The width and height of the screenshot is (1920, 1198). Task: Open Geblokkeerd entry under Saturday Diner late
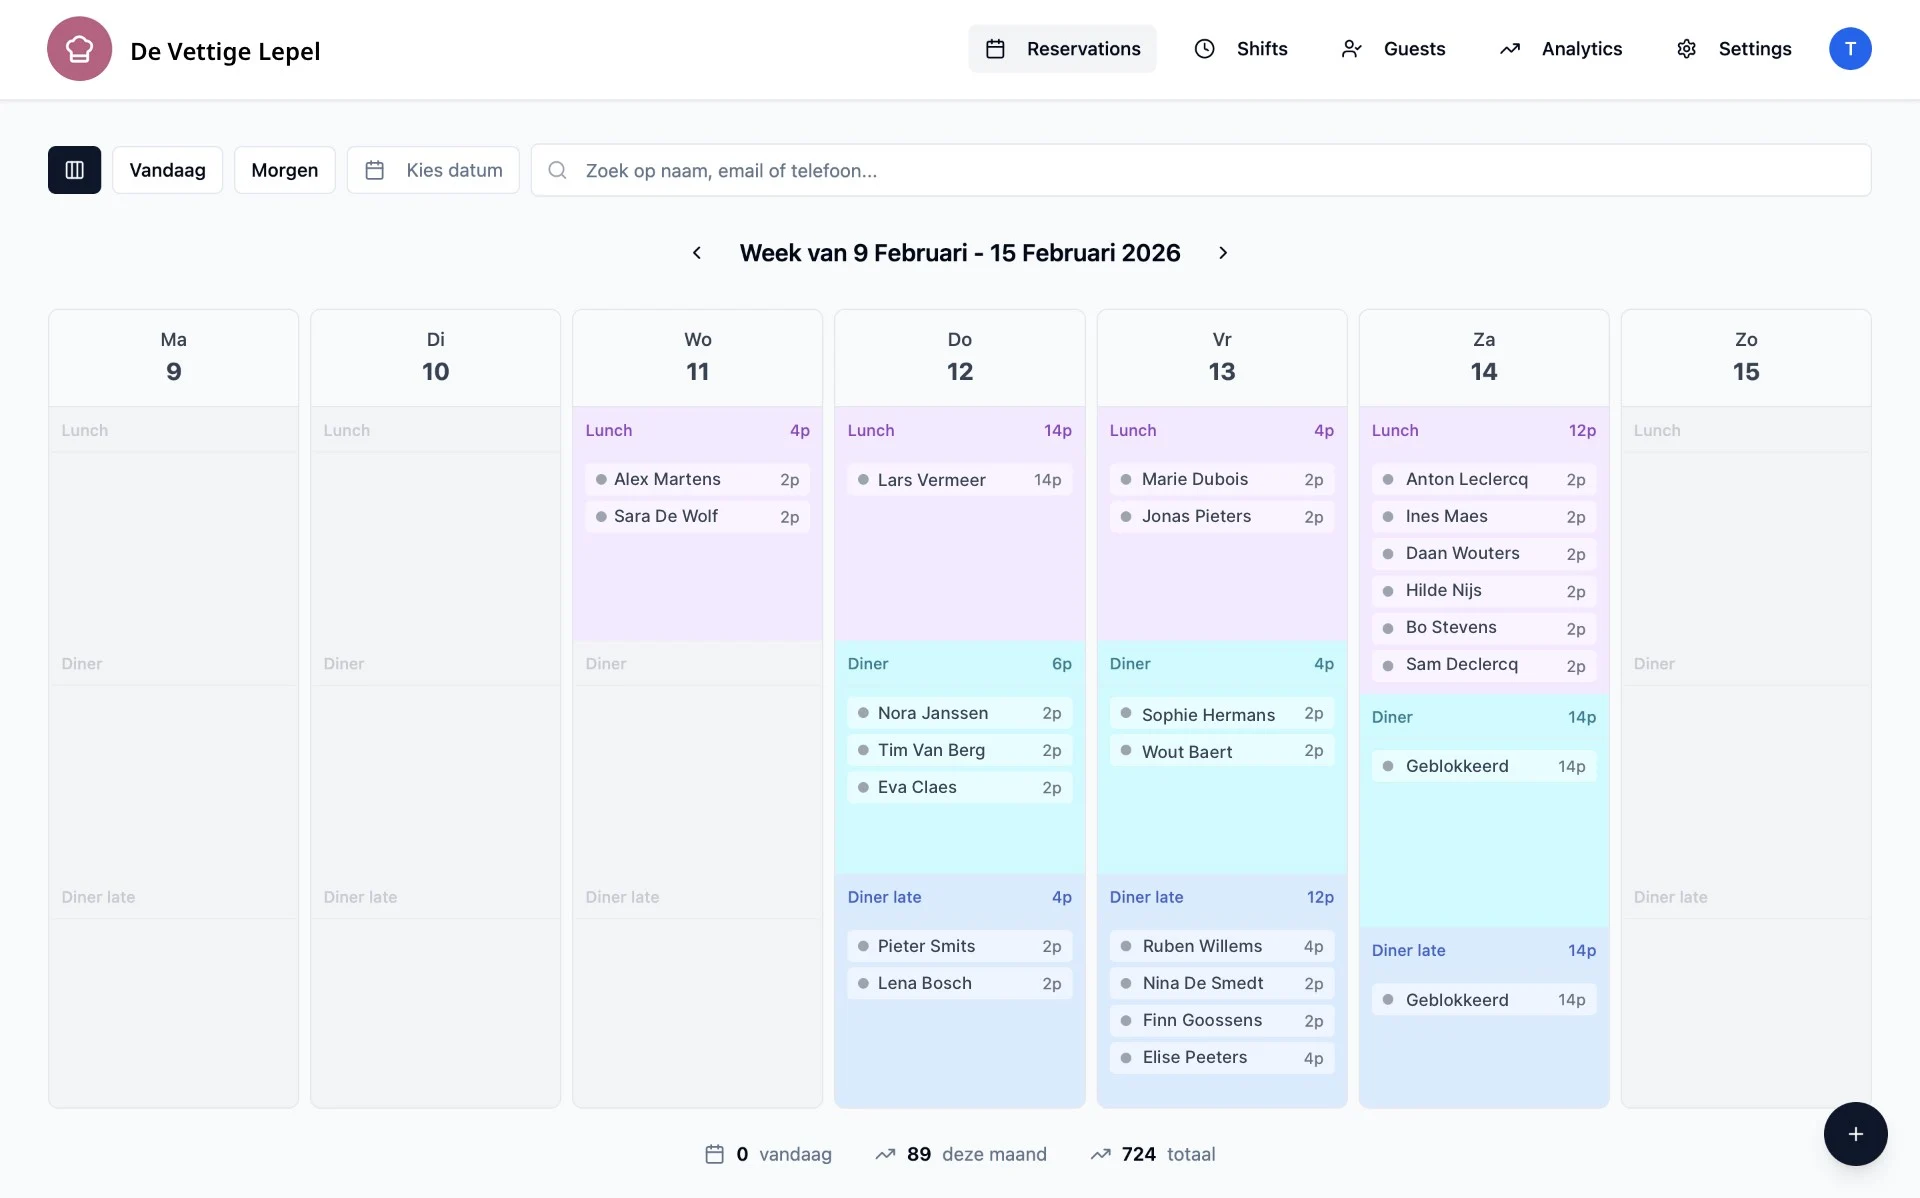pyautogui.click(x=1484, y=1000)
